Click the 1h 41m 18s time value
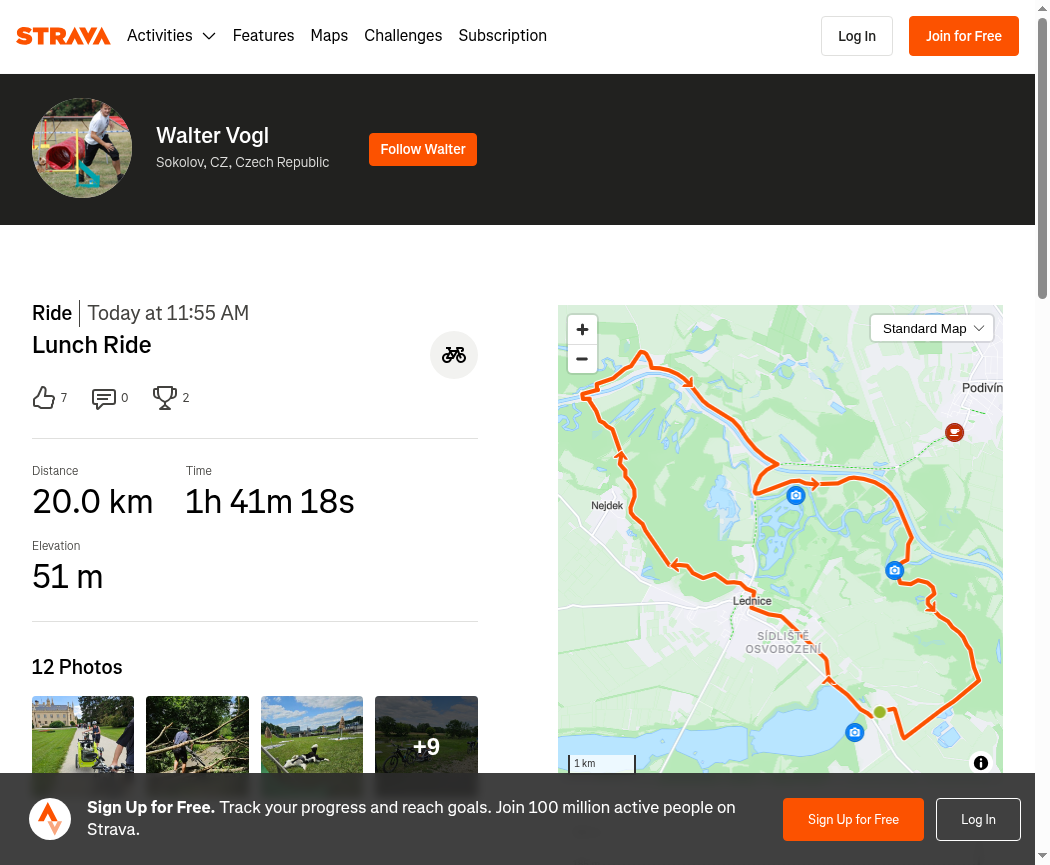 tap(270, 502)
